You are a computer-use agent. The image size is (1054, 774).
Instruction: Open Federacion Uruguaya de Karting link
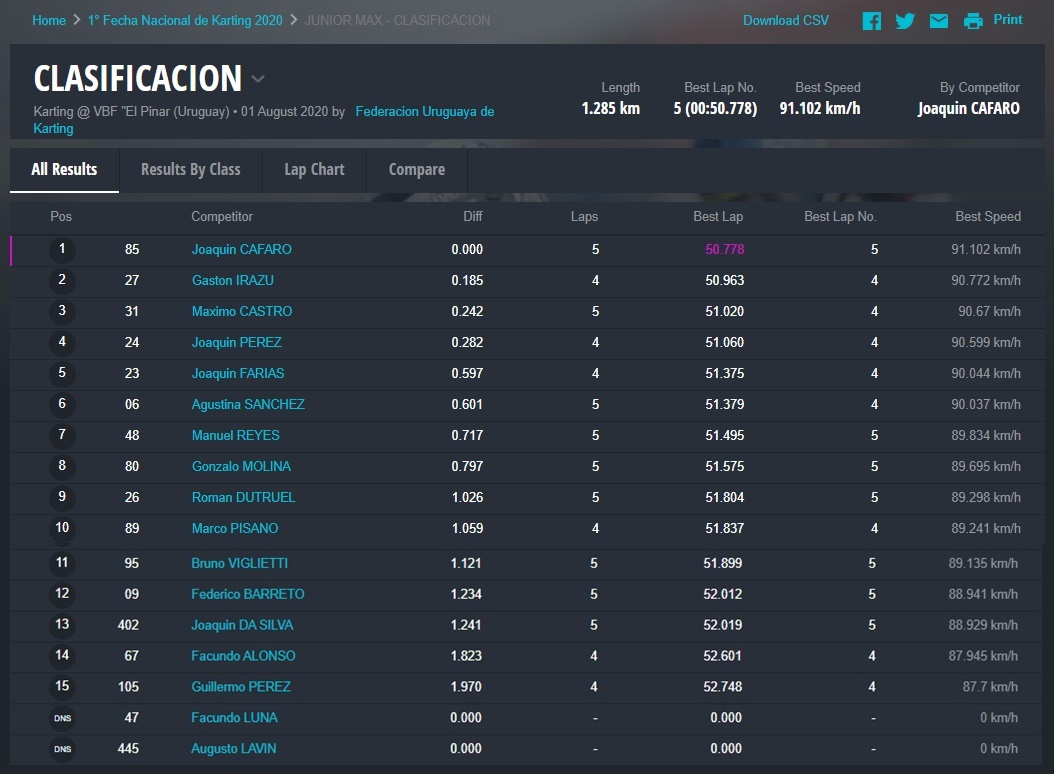[424, 111]
